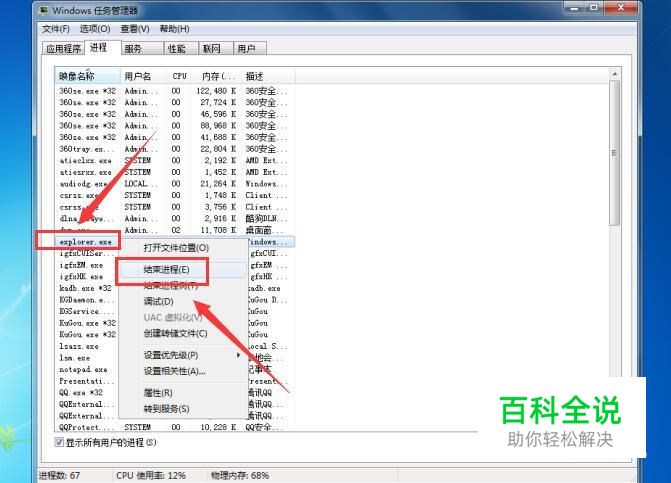The width and height of the screenshot is (671, 483).
Task: Select the 360se.exe row using 27,724 K
Action: (x=175, y=102)
